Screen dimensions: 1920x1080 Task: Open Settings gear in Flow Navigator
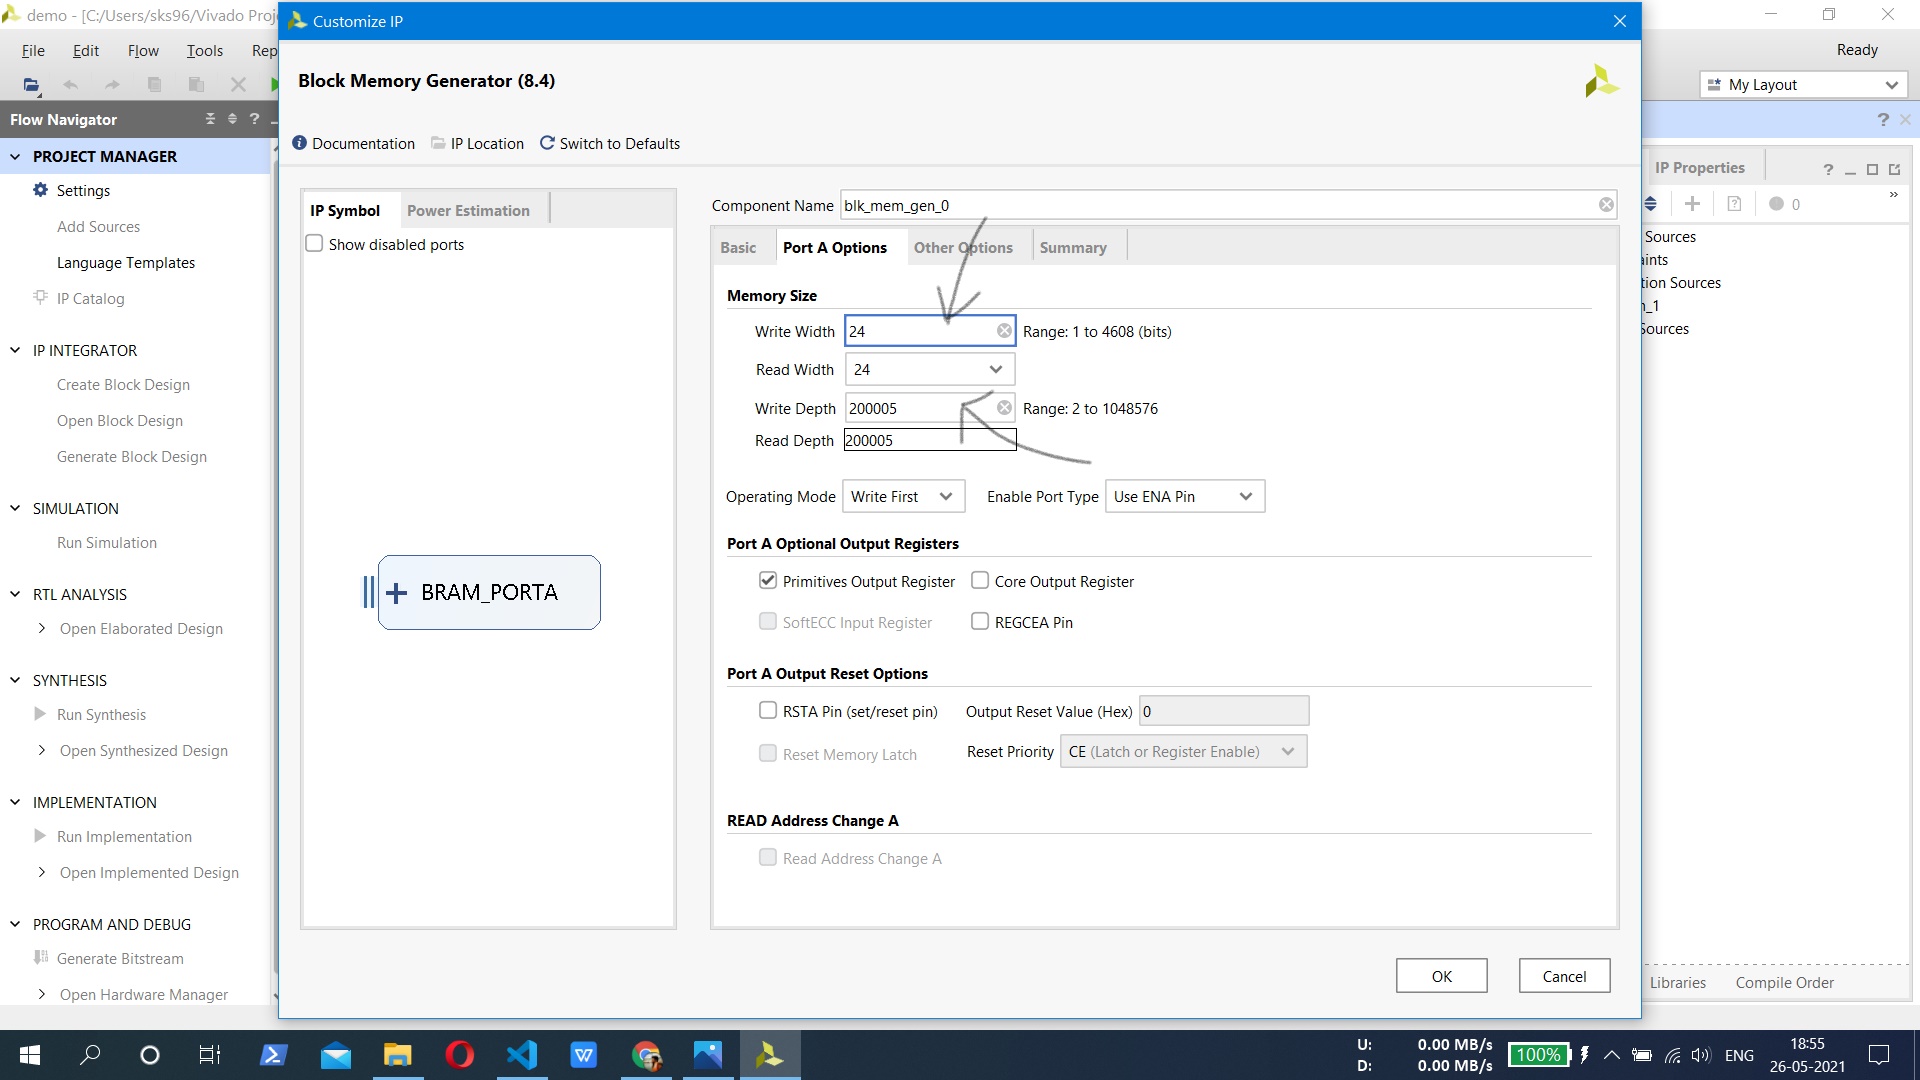(41, 190)
